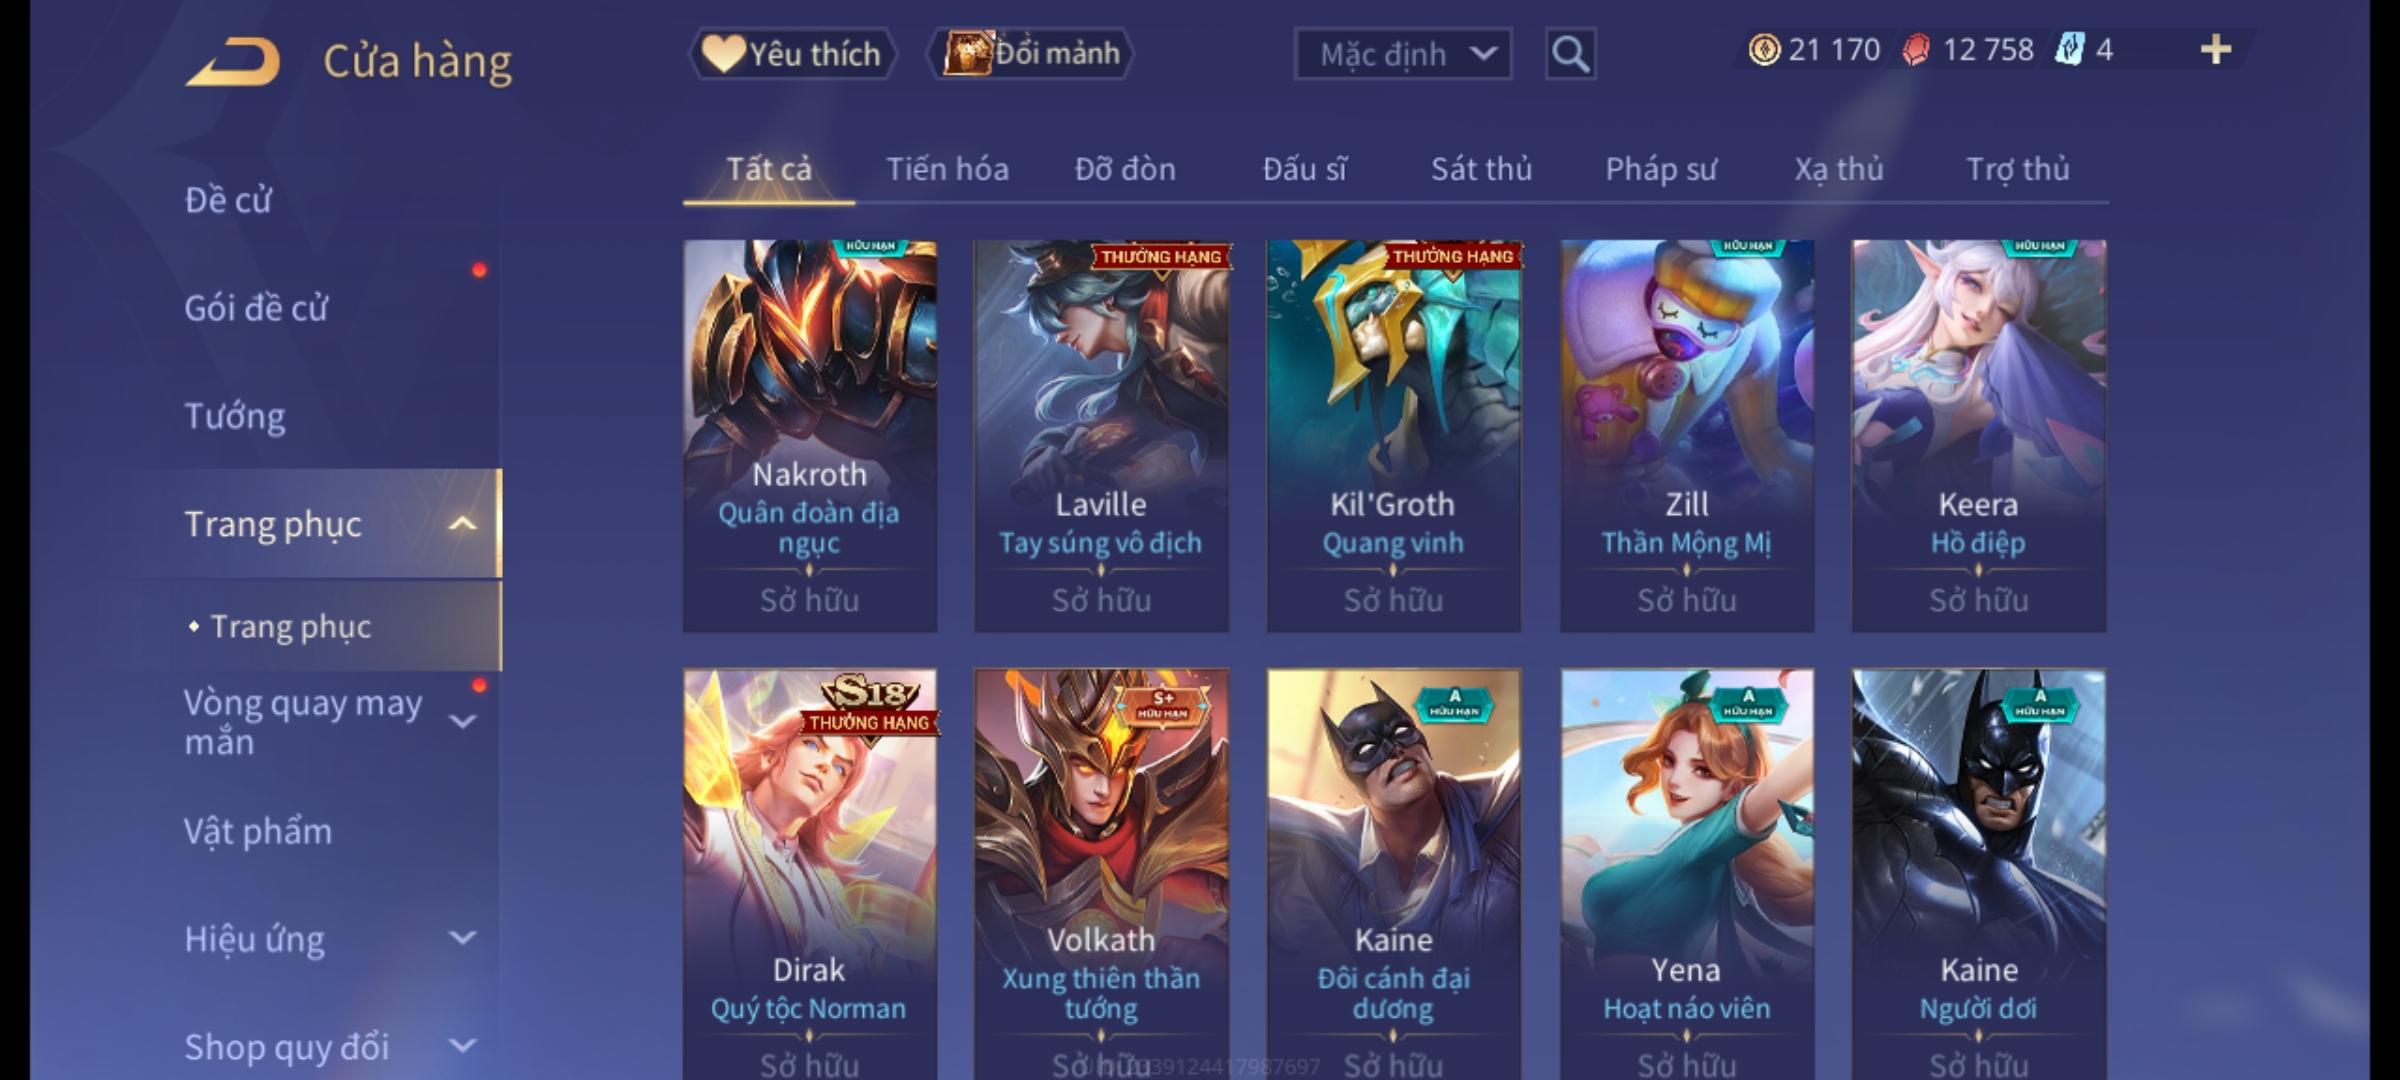
Task: Switch to the Sát thủ tab
Action: pyautogui.click(x=1481, y=169)
